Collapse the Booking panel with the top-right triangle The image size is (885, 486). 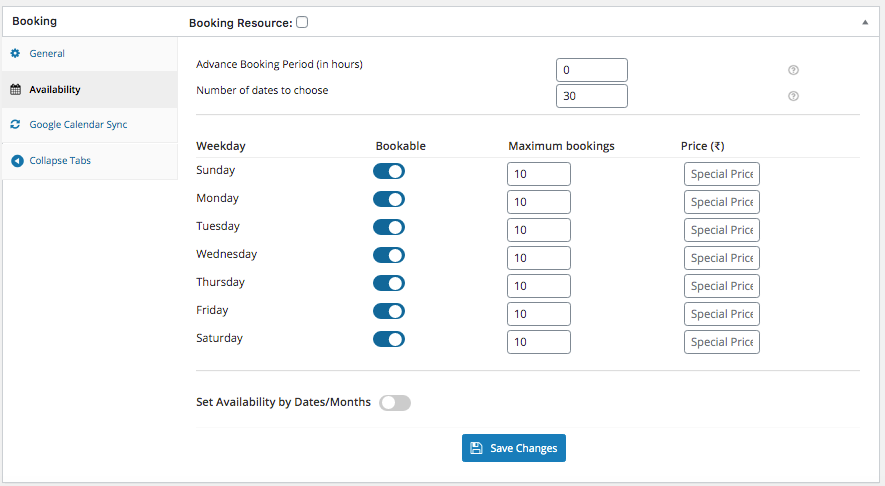pos(865,23)
